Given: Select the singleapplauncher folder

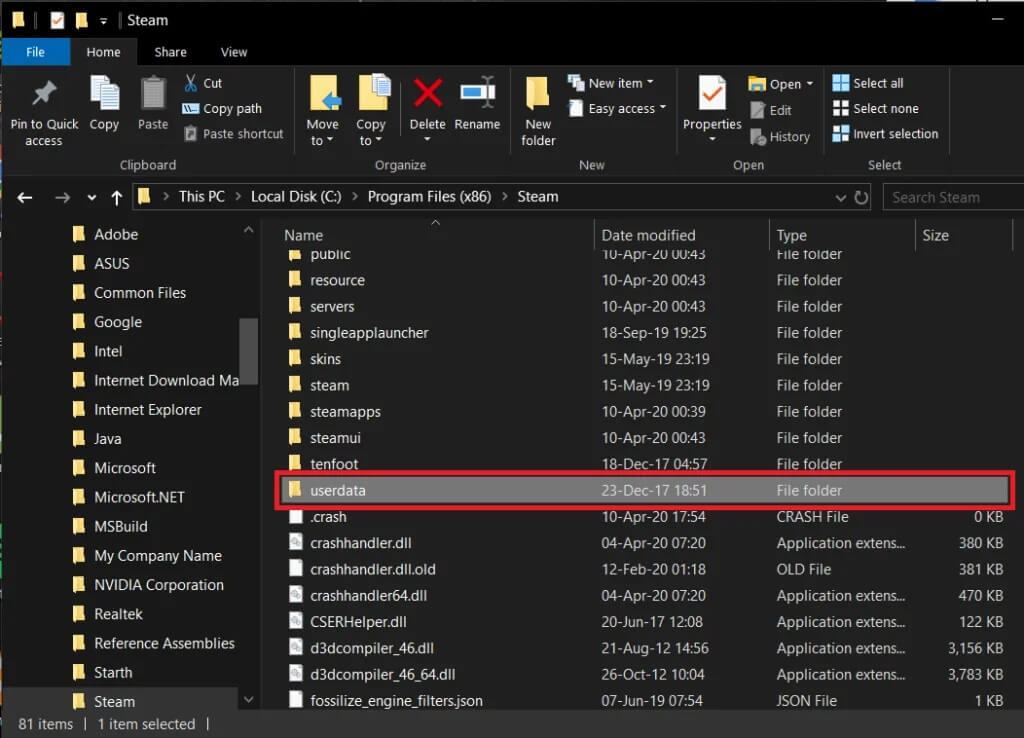Looking at the screenshot, I should coord(645,333).
